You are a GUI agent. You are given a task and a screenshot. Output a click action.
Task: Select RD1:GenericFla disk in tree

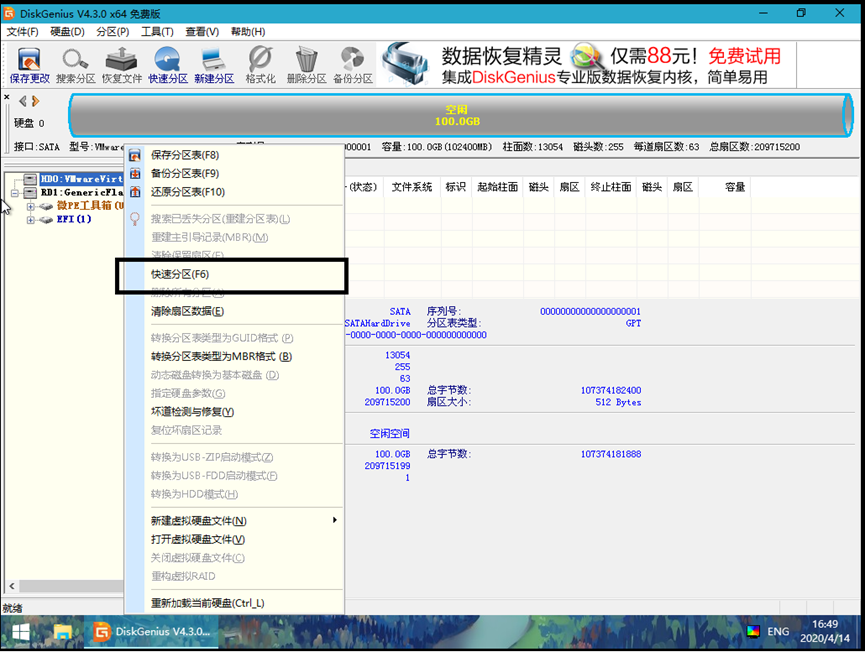(x=82, y=193)
